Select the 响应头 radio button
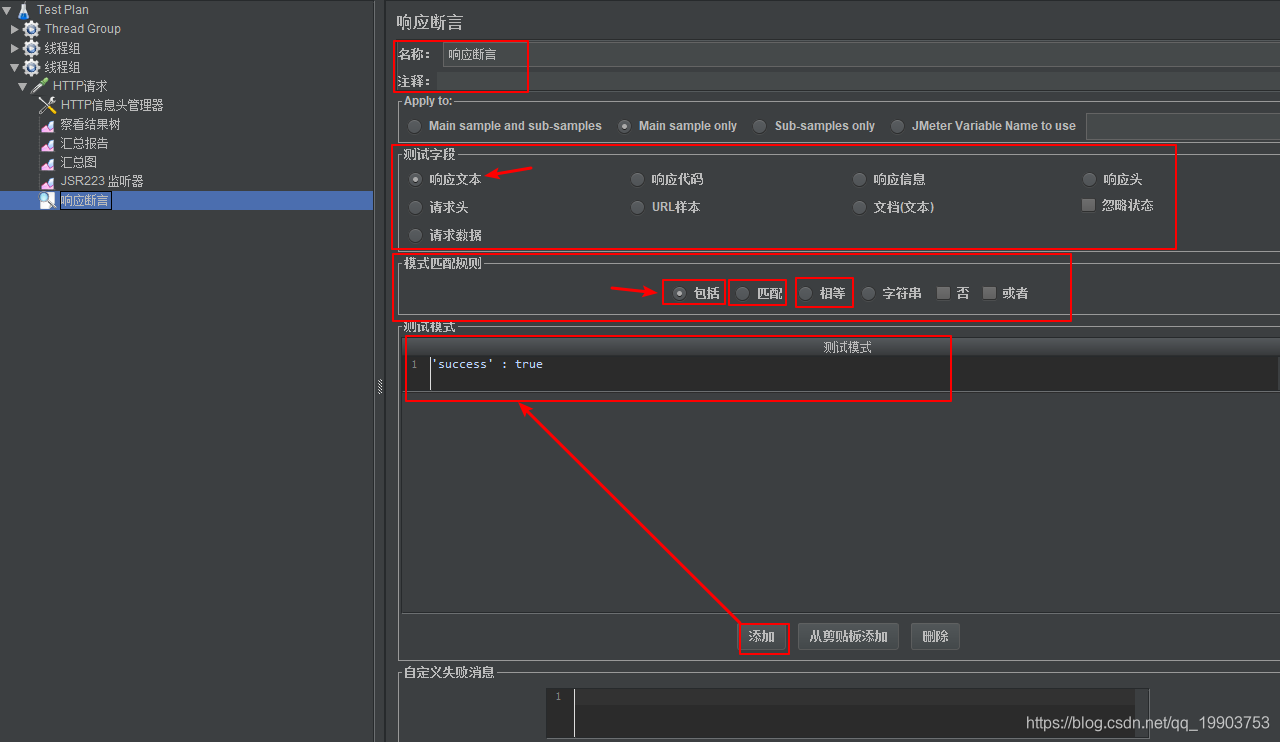 (1089, 179)
